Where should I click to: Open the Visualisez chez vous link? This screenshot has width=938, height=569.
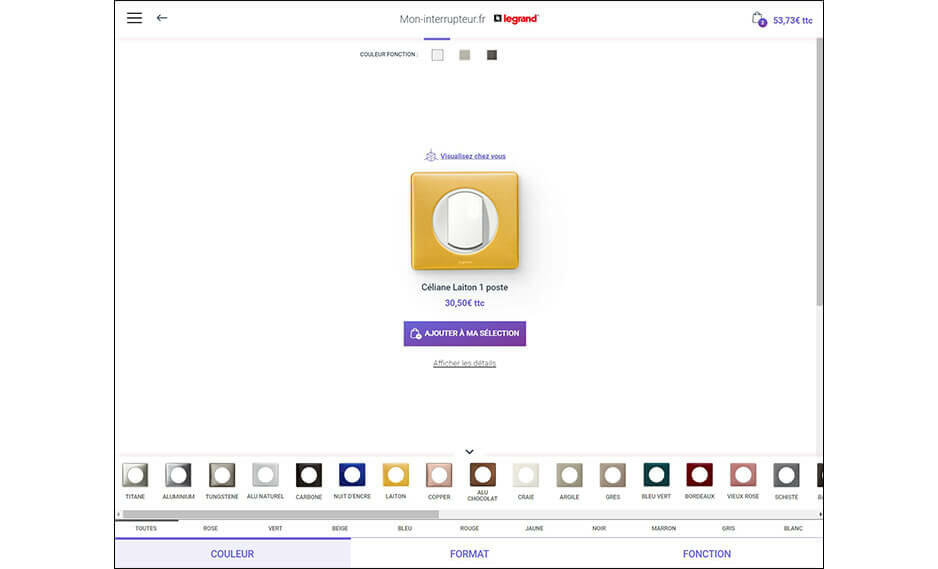(473, 156)
